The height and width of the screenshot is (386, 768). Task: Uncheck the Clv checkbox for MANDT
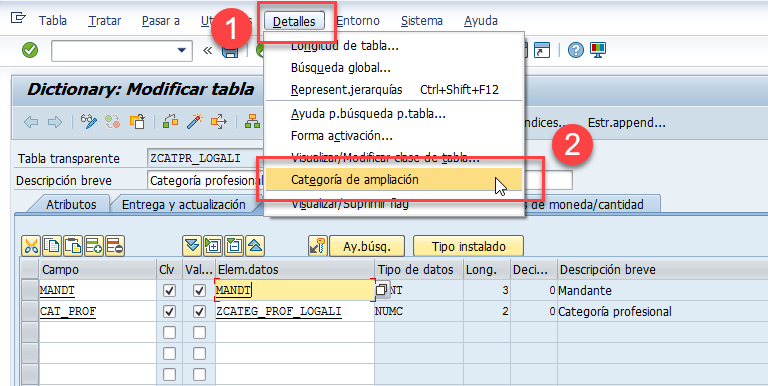(169, 290)
